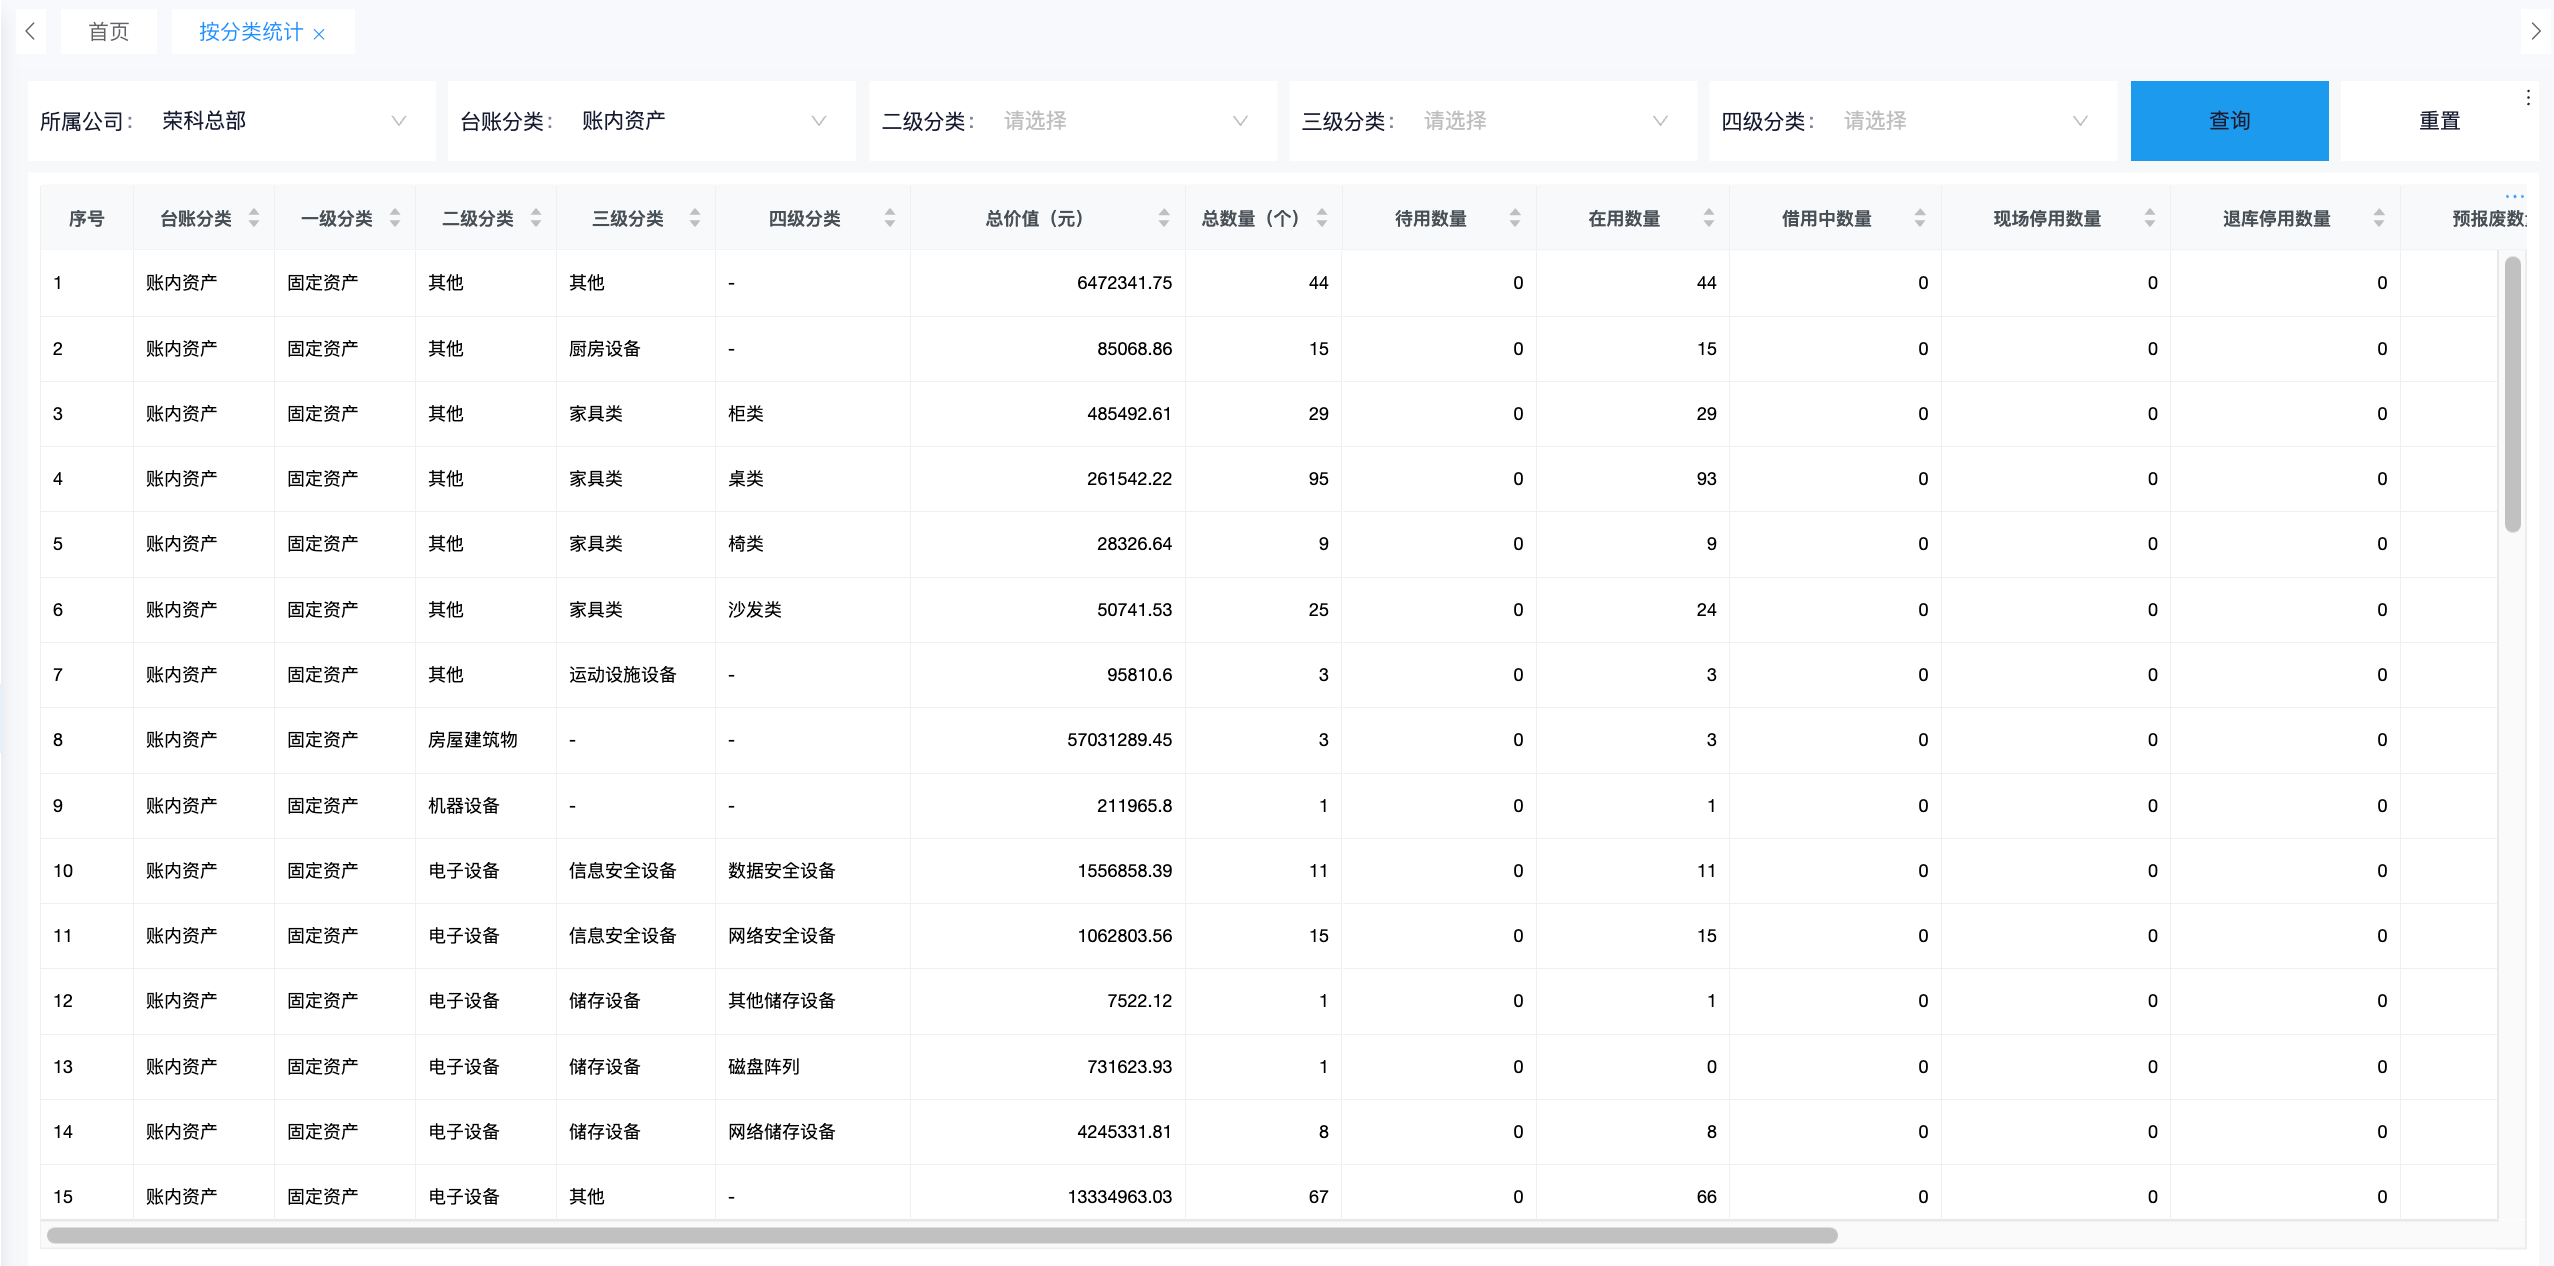Open vertical ellipsis menu beside 重置
2554x1266 pixels.
(2527, 98)
